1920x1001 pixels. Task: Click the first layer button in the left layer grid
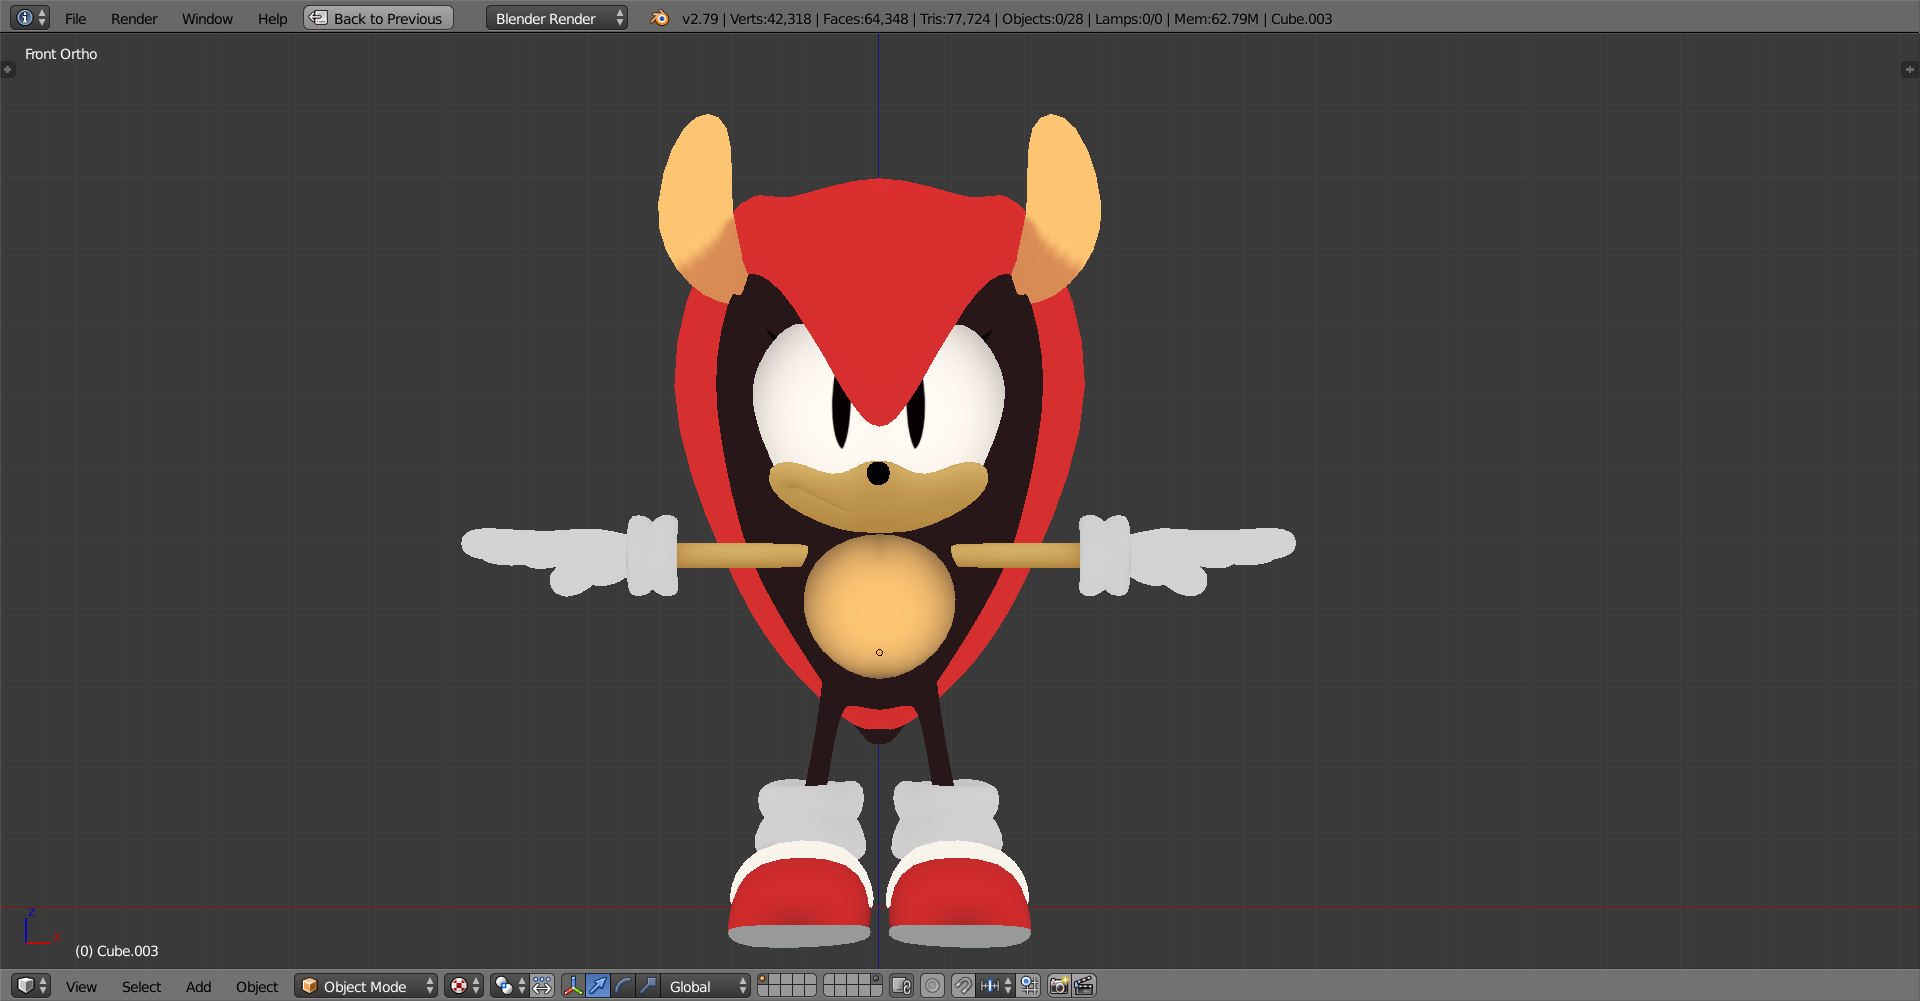763,980
